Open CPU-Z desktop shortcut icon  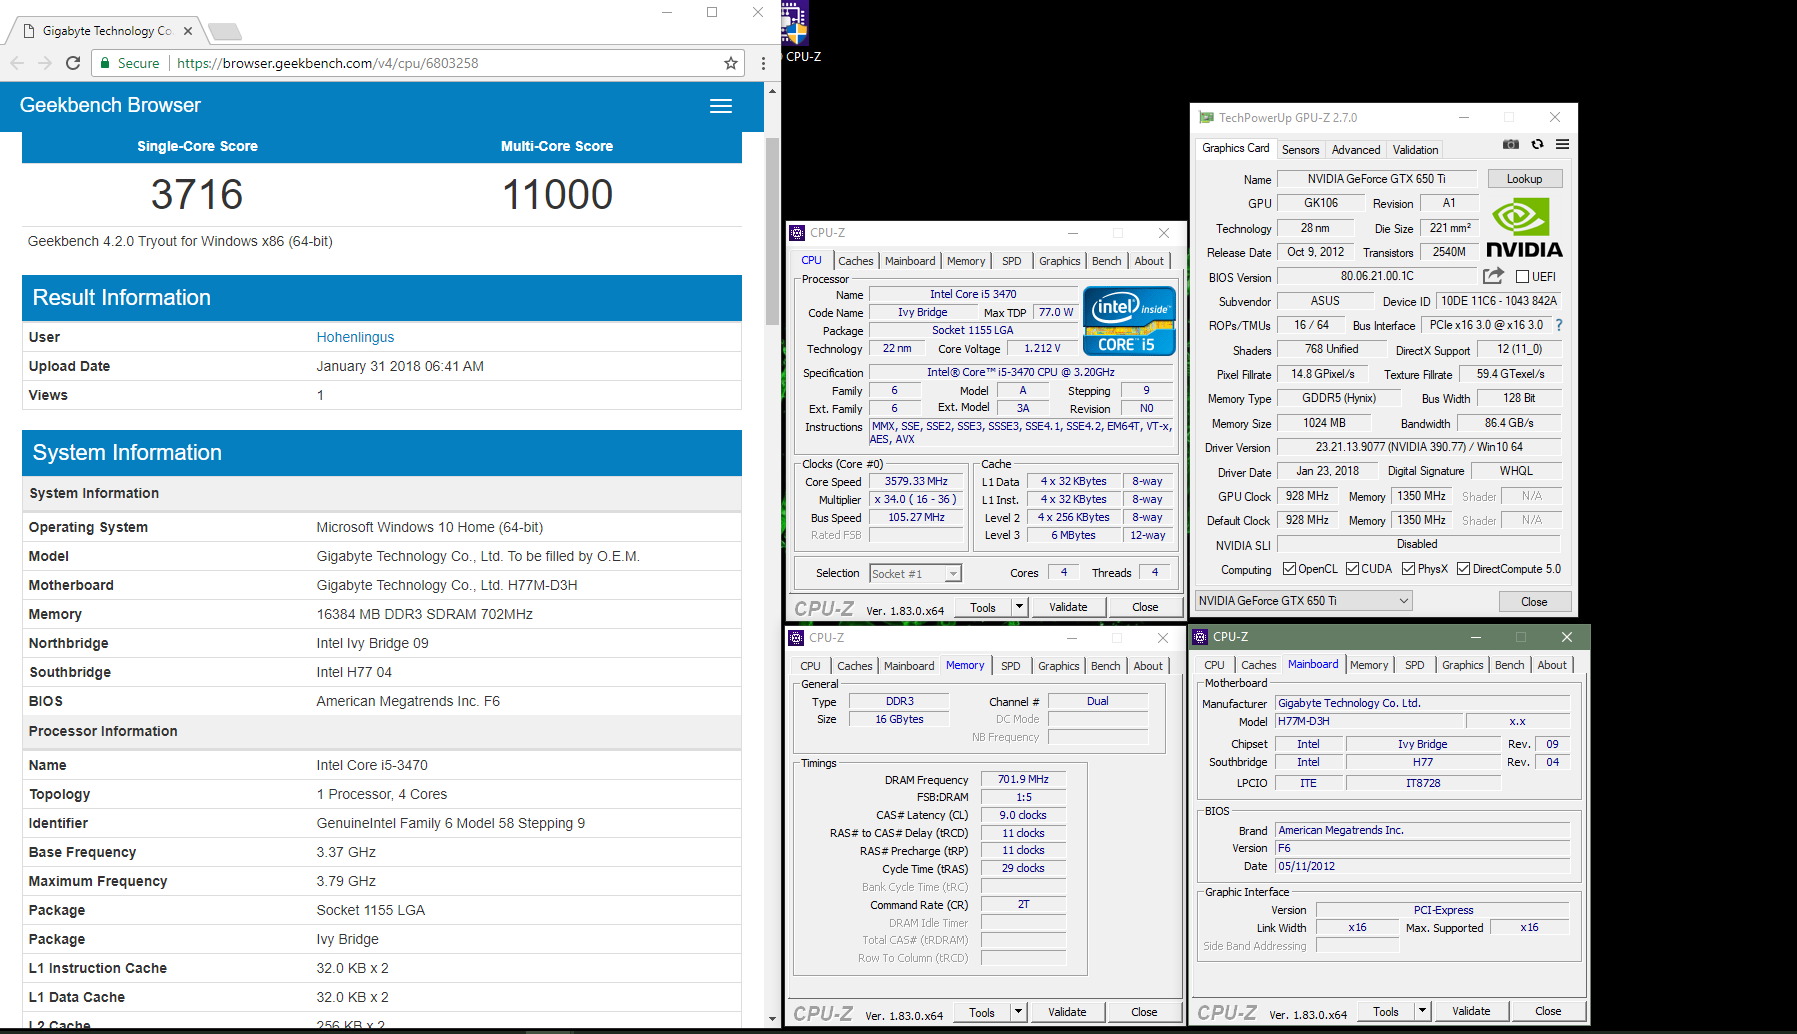coord(796,32)
